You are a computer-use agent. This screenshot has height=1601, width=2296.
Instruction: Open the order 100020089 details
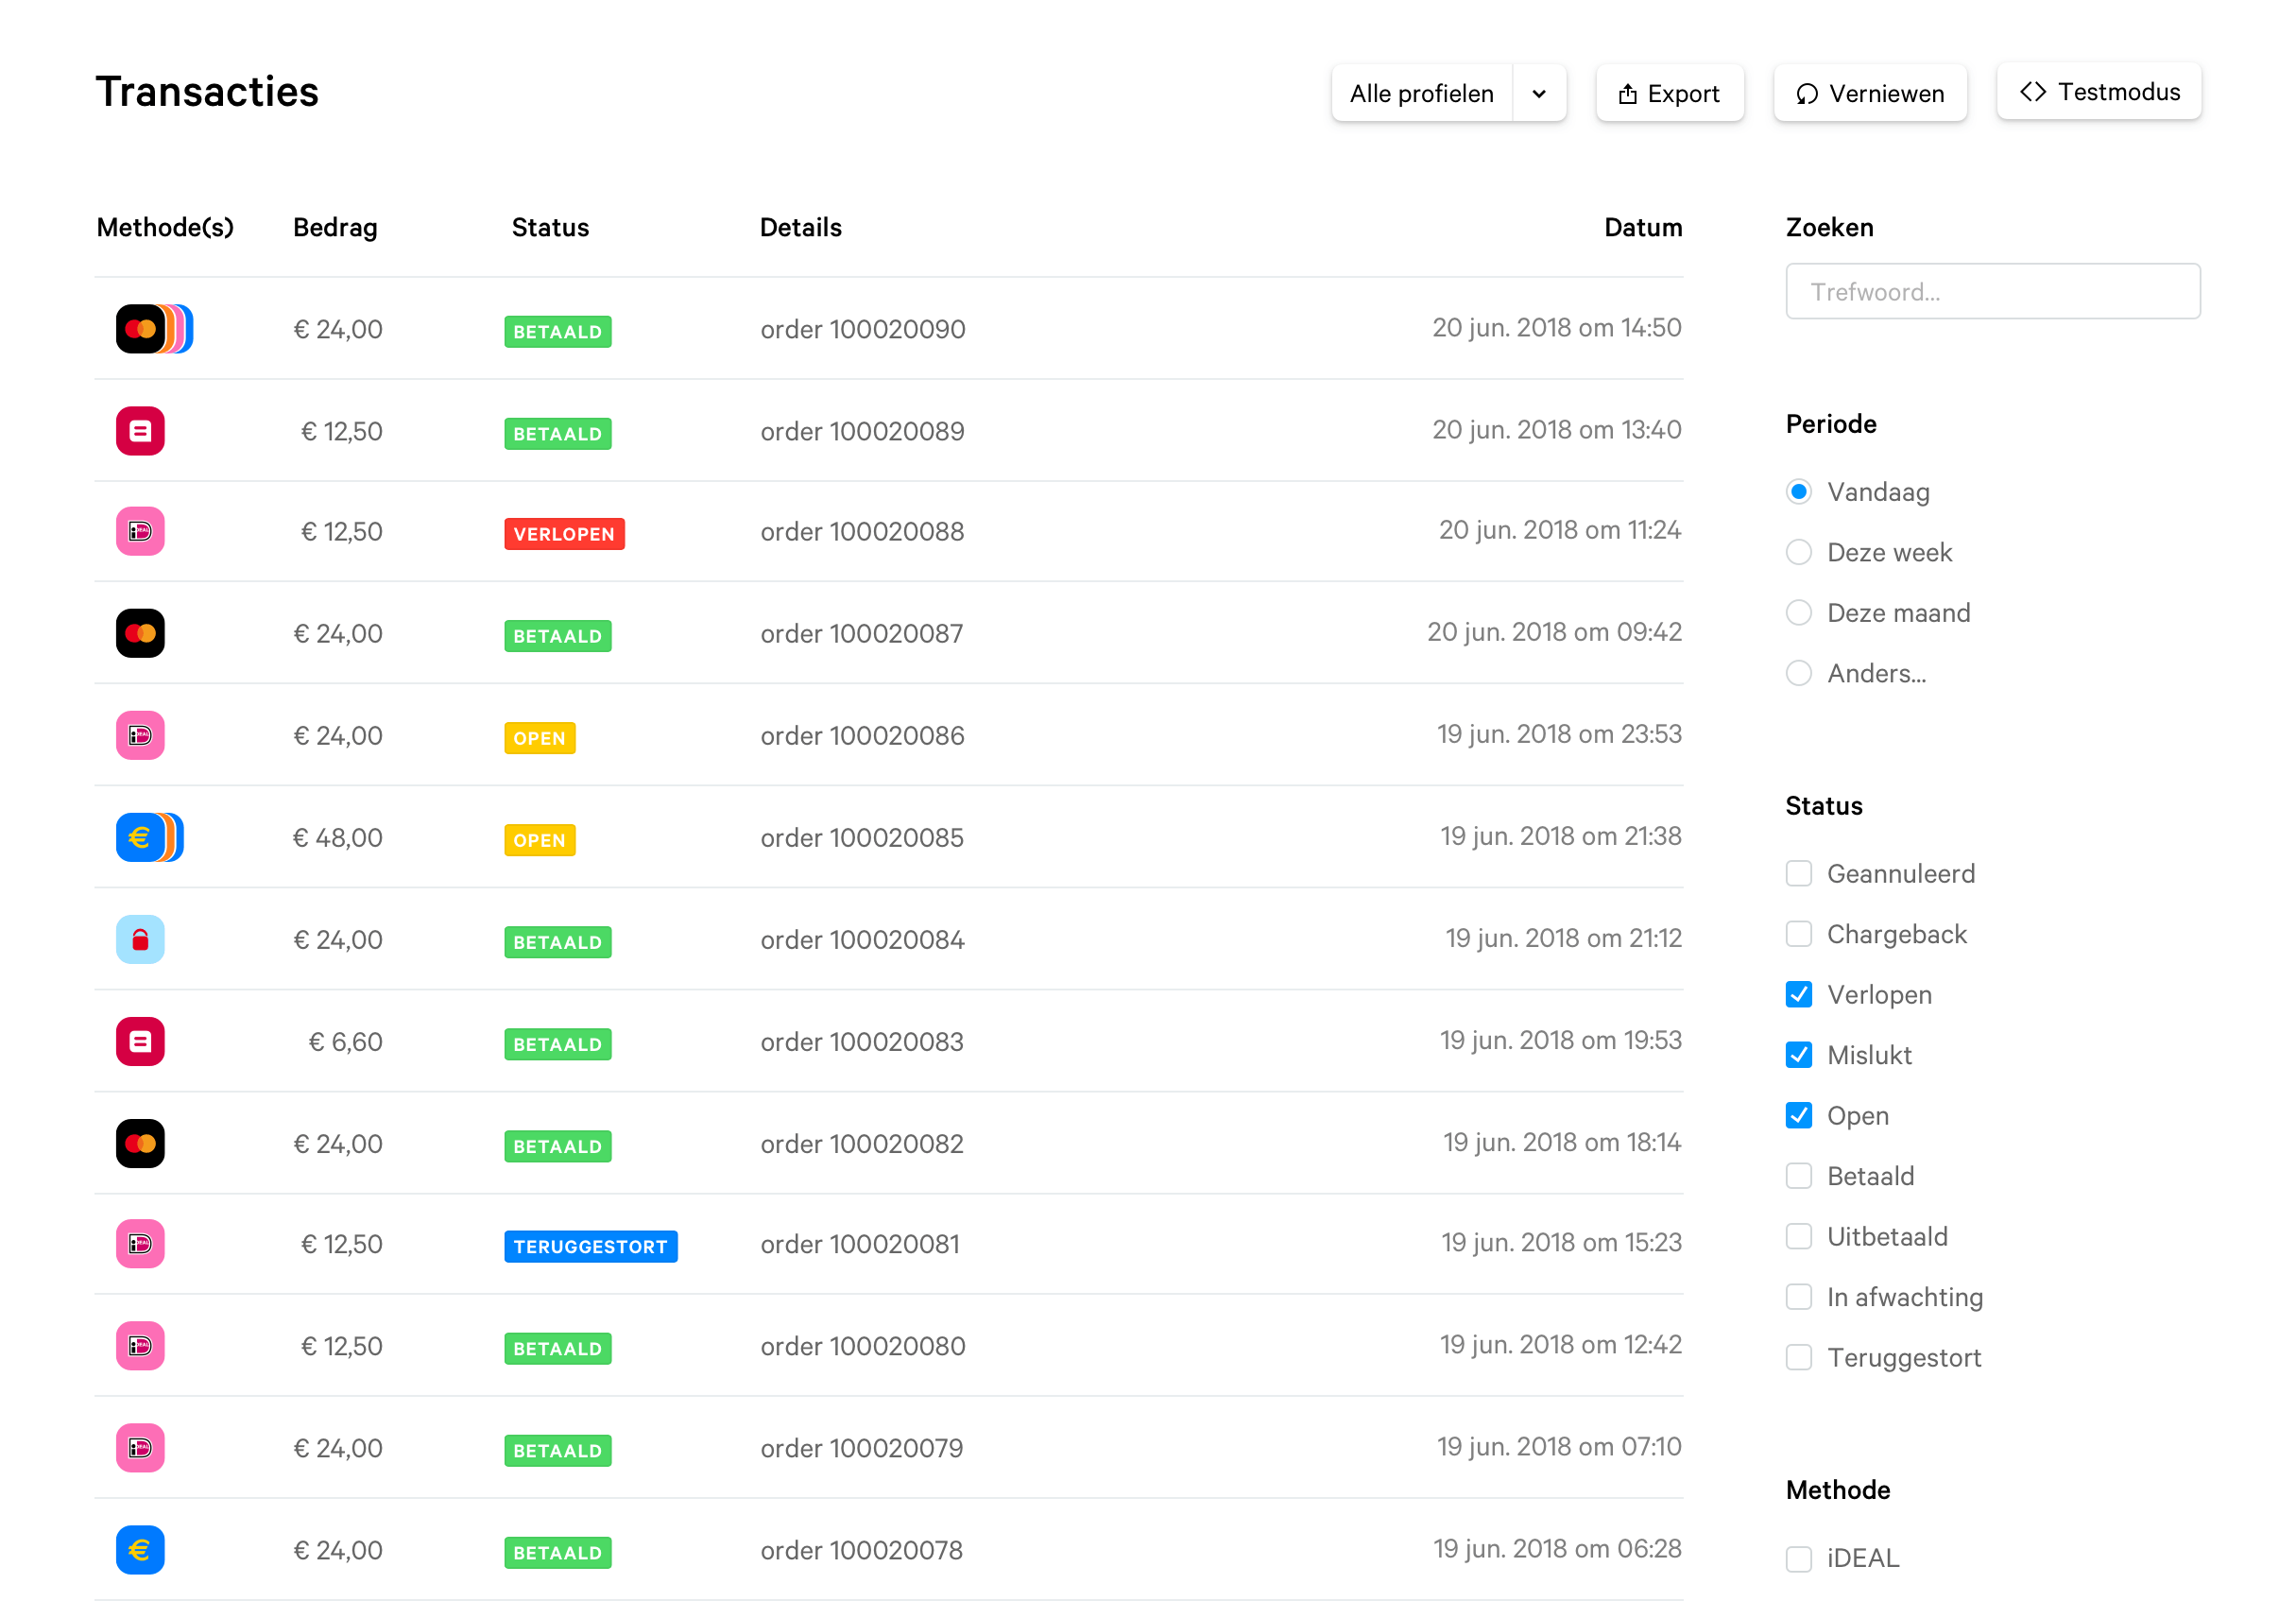pos(862,431)
